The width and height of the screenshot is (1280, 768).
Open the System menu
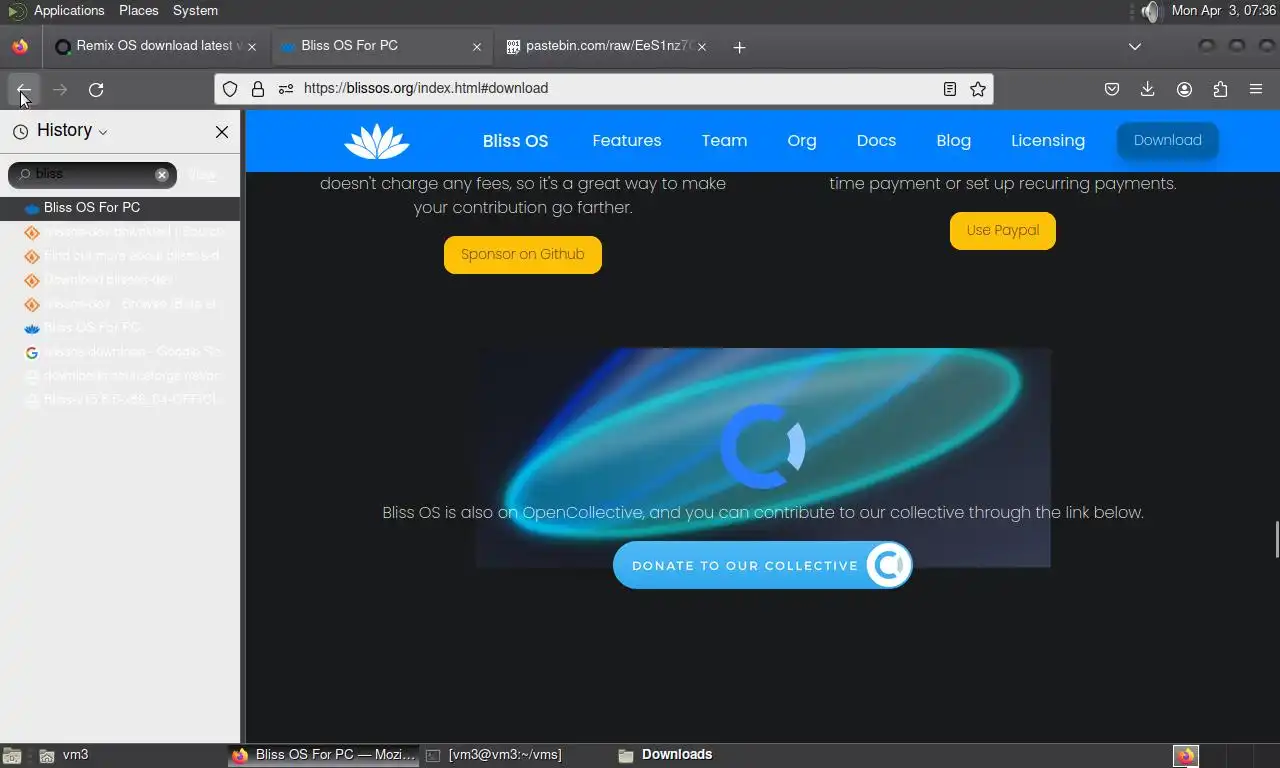point(195,11)
